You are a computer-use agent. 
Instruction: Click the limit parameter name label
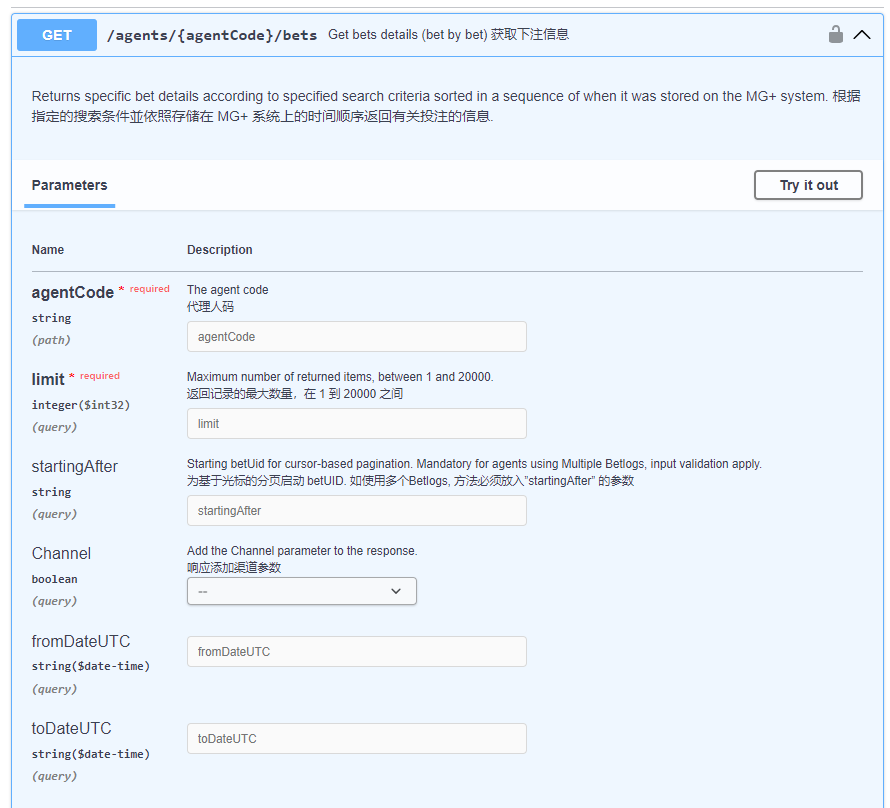(x=48, y=380)
